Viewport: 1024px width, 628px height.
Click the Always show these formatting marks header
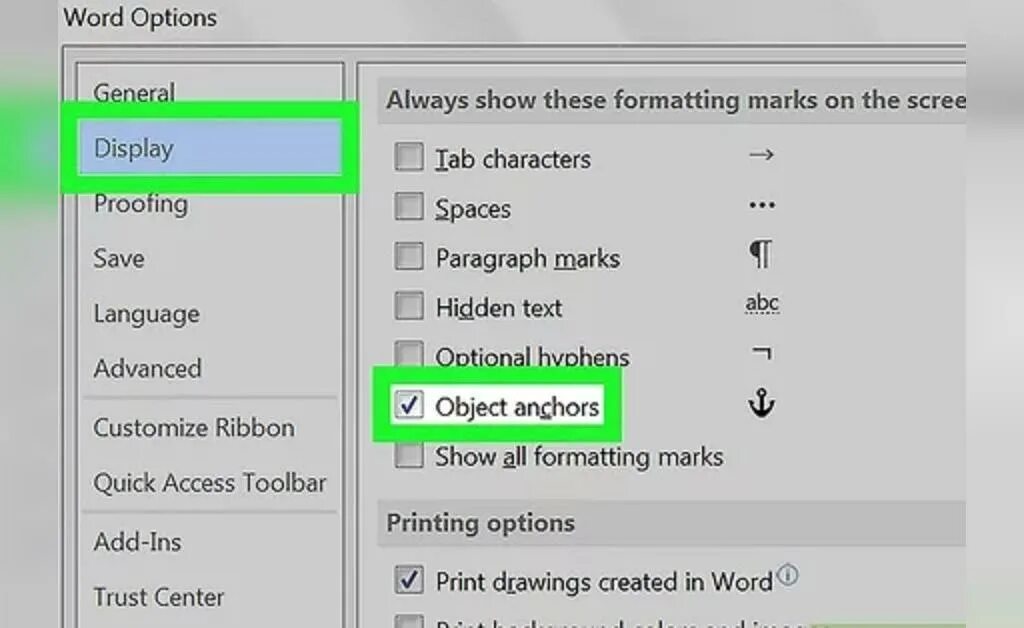pos(676,101)
